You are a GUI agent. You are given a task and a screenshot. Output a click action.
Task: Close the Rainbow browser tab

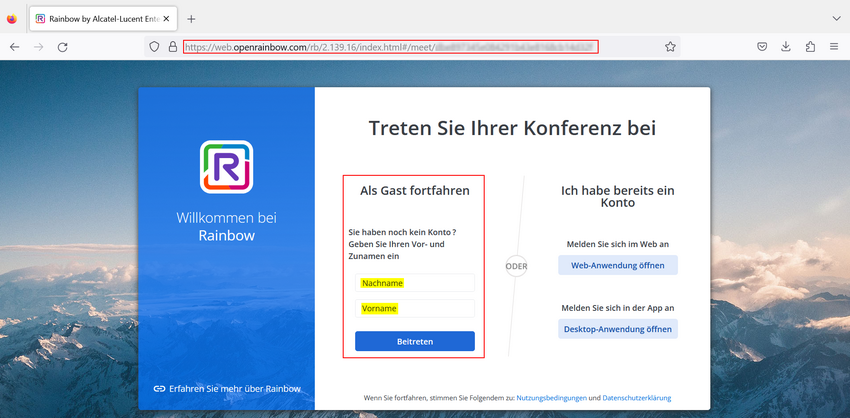[x=166, y=19]
